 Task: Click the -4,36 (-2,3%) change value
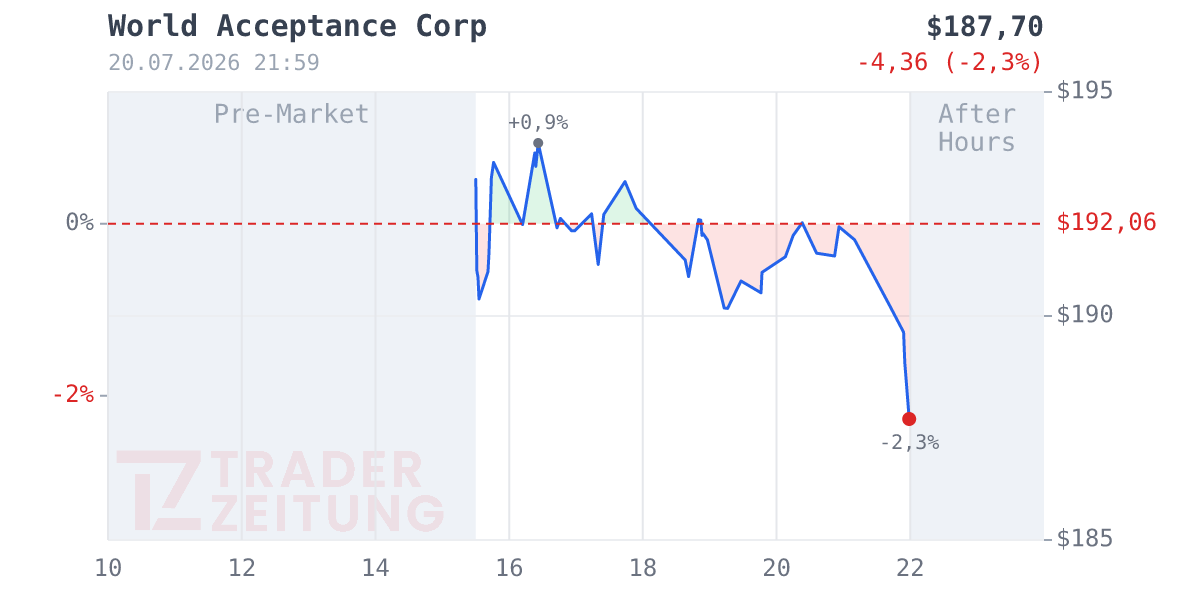pos(950,63)
